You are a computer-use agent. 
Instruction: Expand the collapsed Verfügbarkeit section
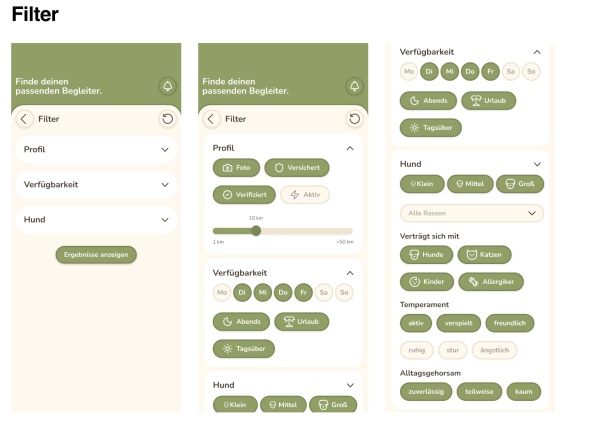[x=96, y=185]
